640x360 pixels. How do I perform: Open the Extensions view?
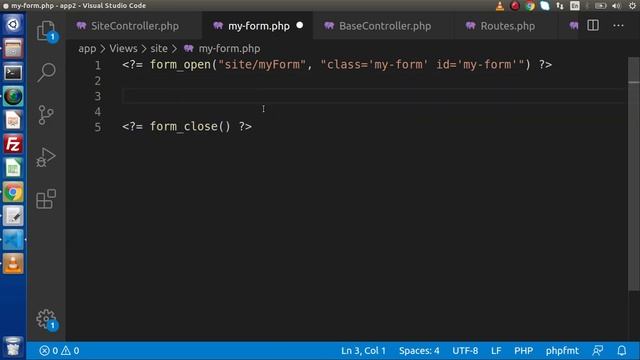click(x=46, y=199)
